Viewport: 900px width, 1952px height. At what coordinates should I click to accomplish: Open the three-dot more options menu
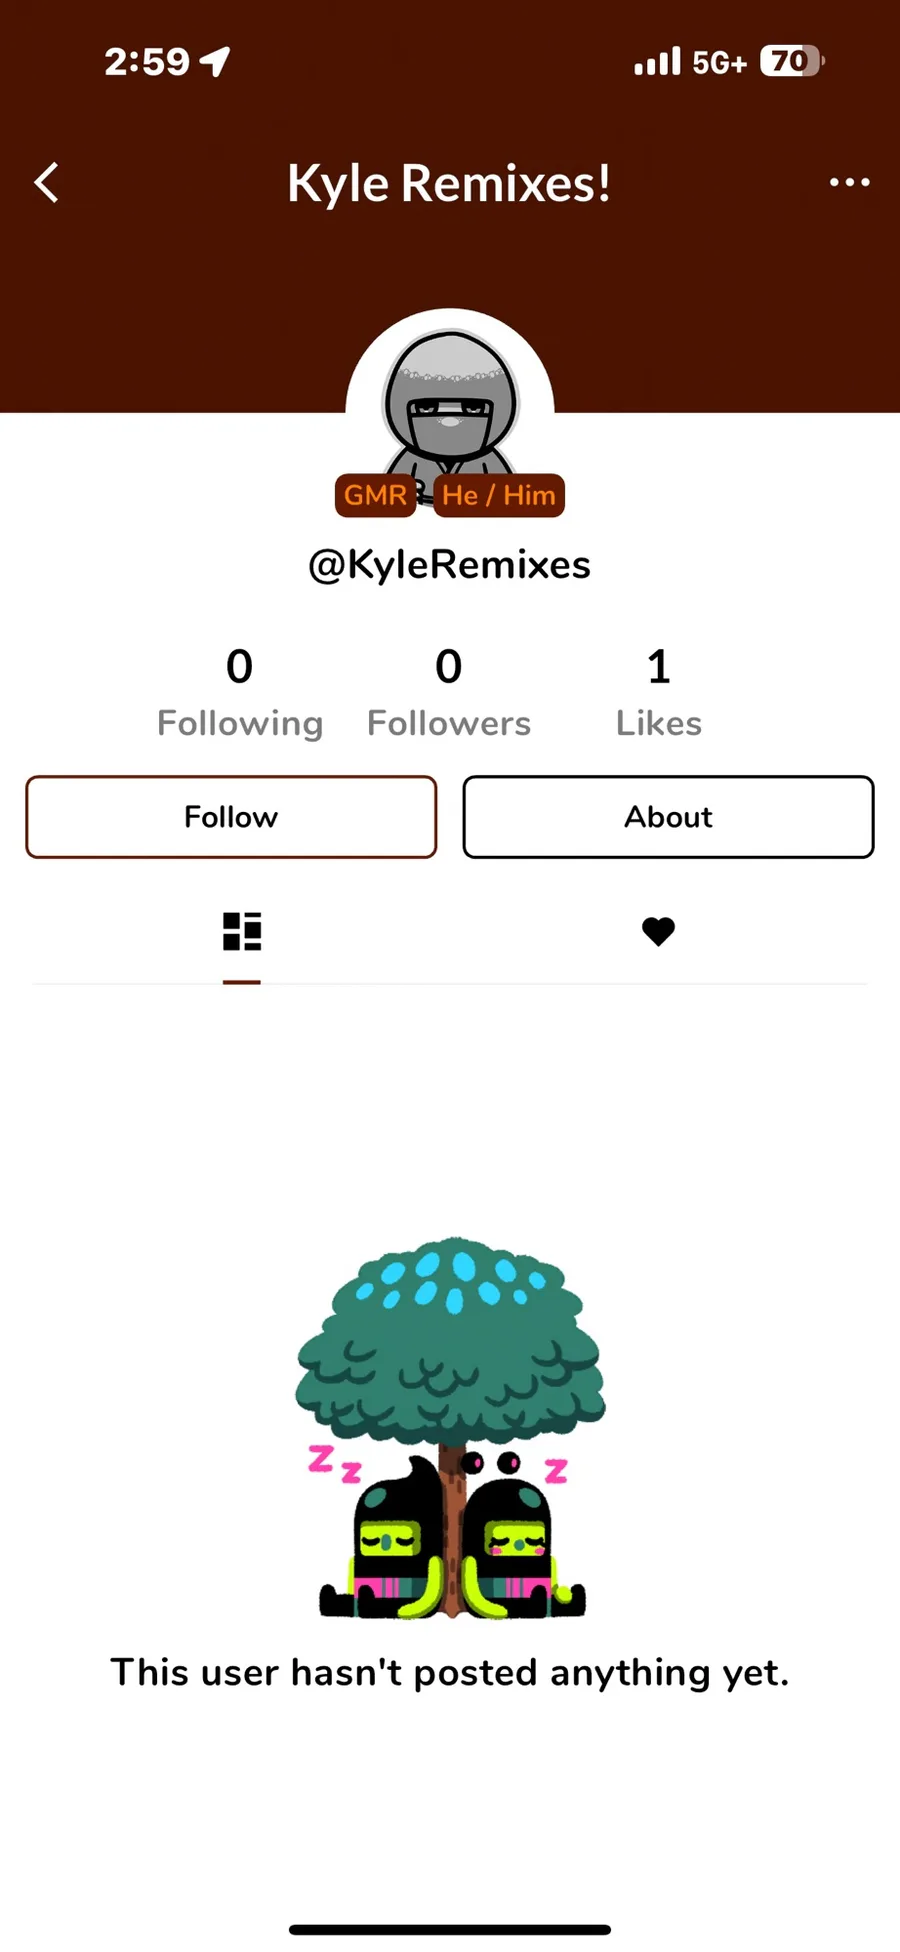pyautogui.click(x=849, y=183)
